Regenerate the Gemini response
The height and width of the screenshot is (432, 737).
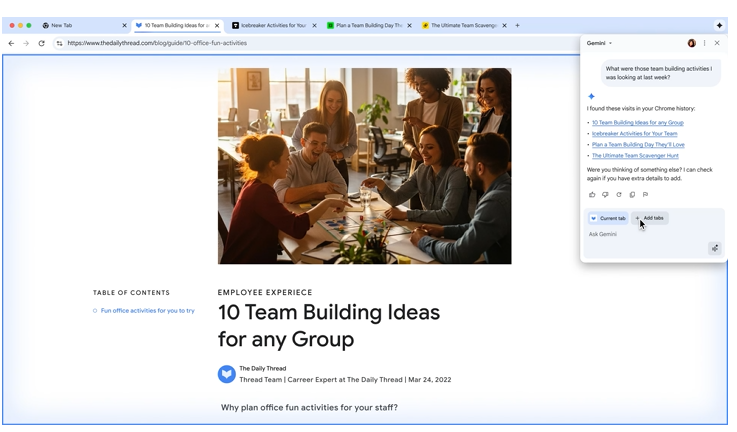[x=619, y=195]
